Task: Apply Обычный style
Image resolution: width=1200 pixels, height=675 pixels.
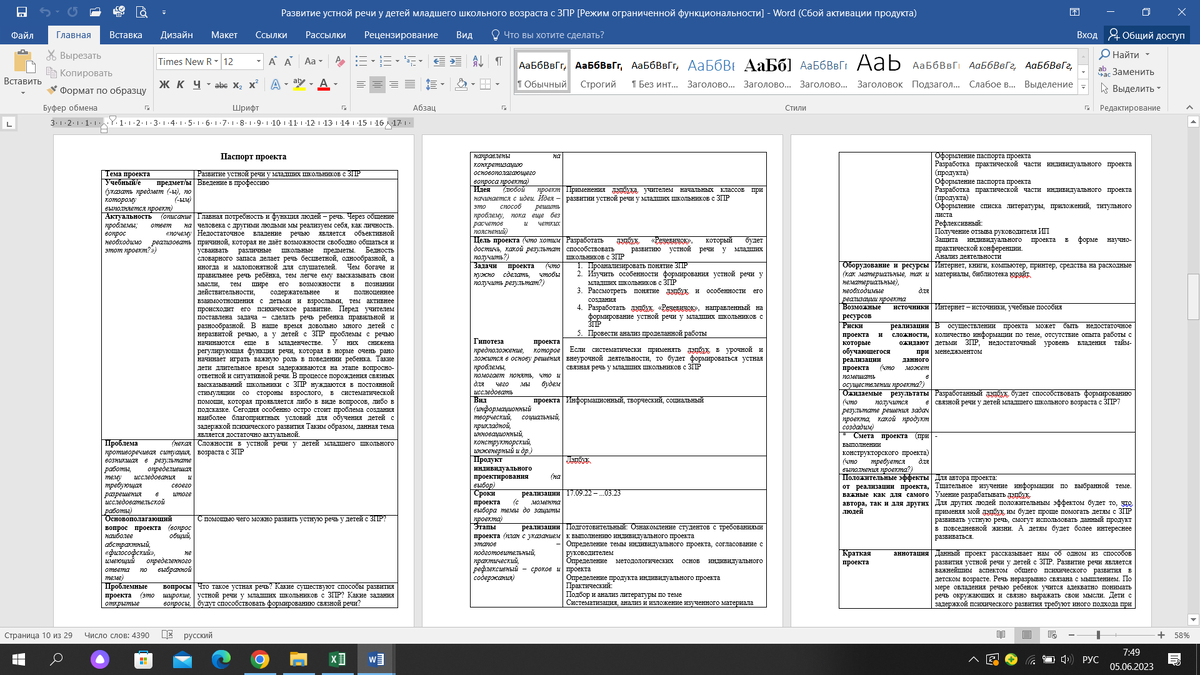Action: click(542, 72)
